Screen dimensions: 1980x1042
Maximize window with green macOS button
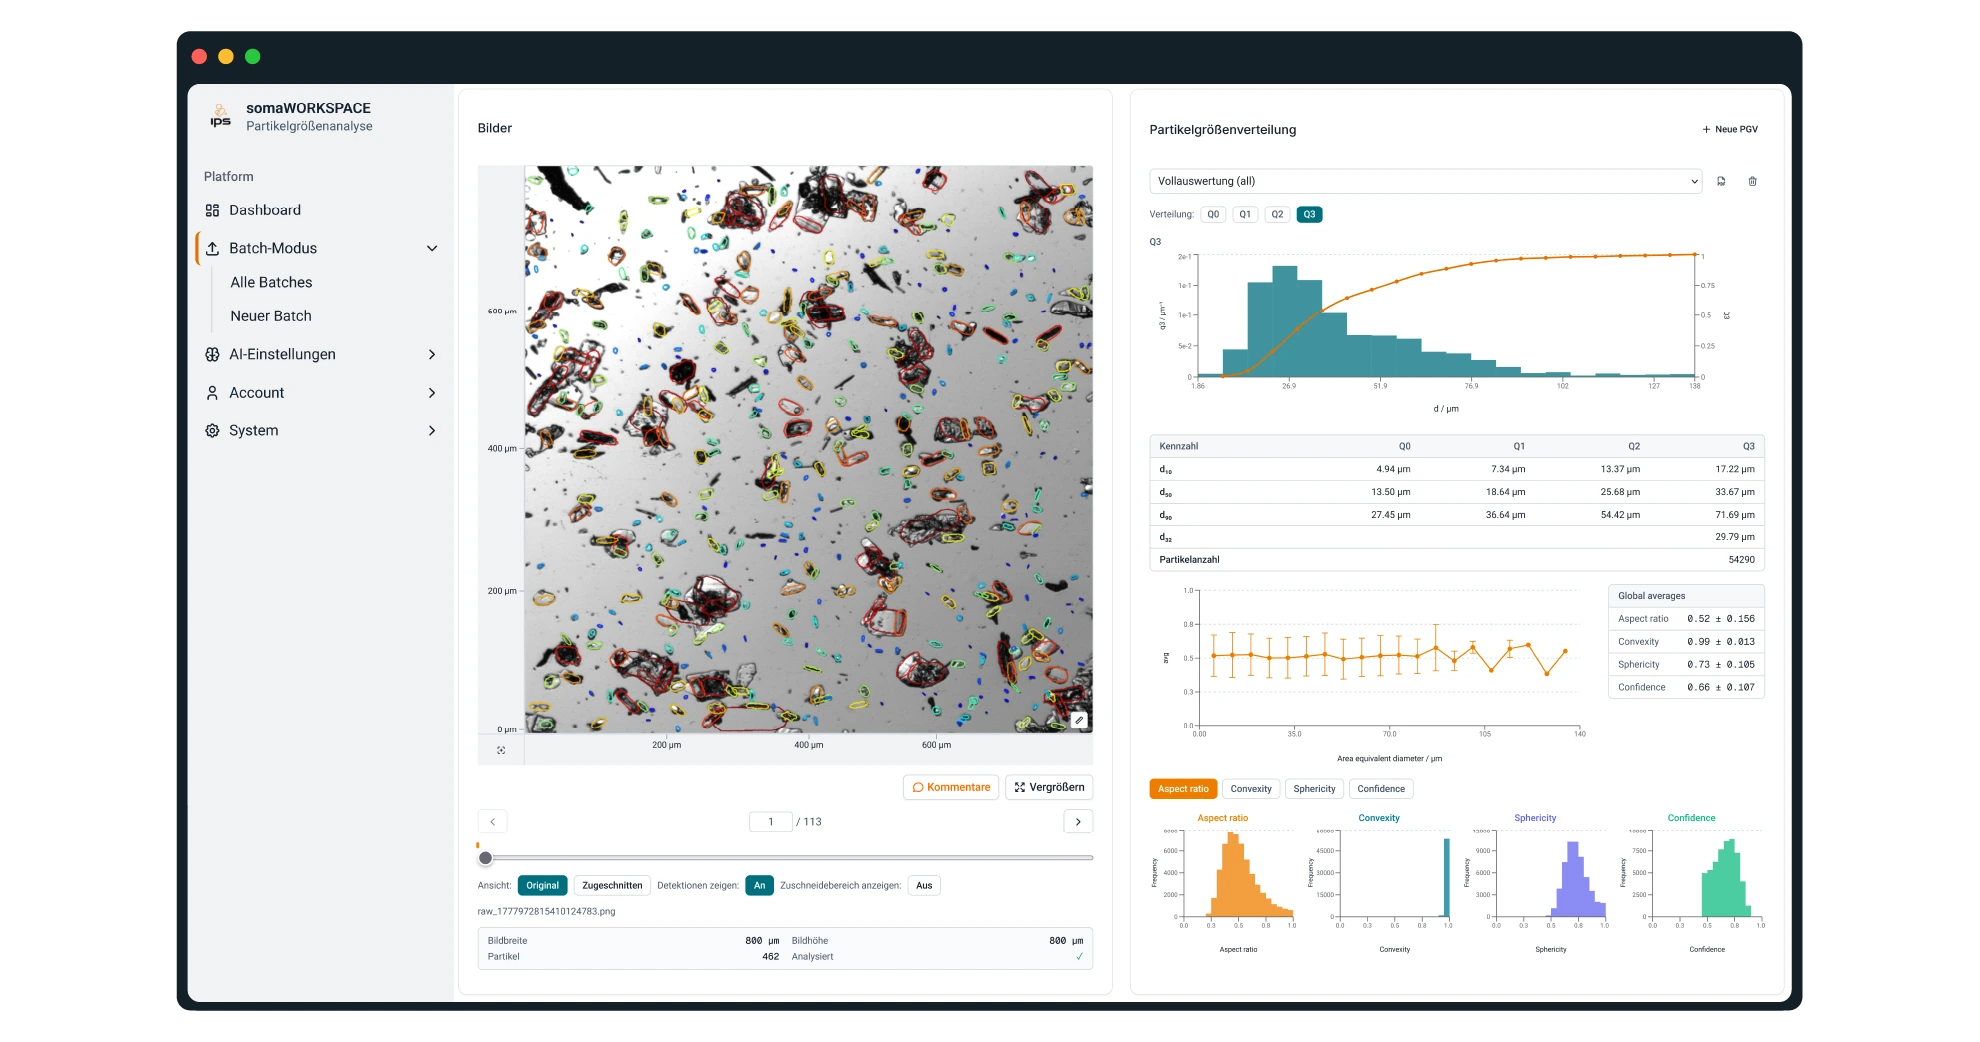(x=253, y=57)
